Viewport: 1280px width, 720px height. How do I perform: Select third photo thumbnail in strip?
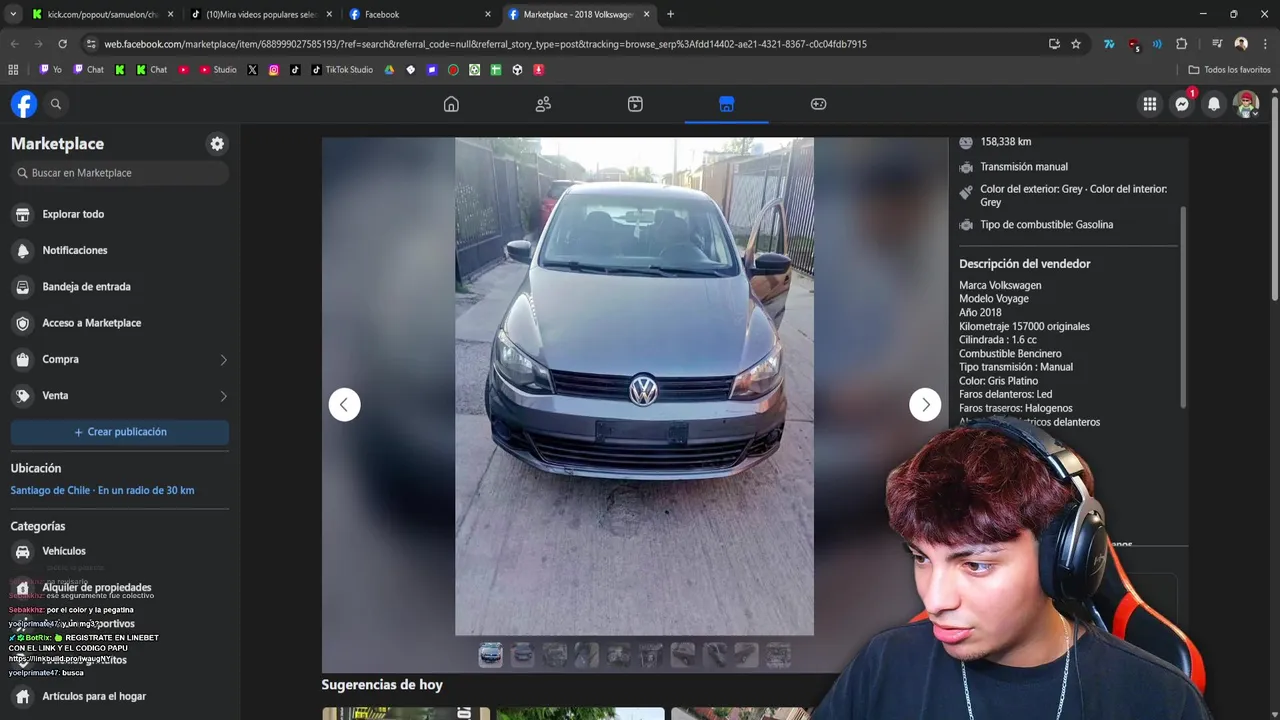click(x=555, y=655)
